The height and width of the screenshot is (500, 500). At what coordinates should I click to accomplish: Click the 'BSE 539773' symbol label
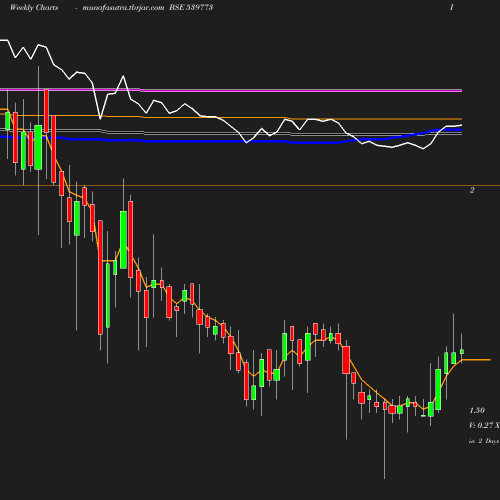click(x=191, y=7)
